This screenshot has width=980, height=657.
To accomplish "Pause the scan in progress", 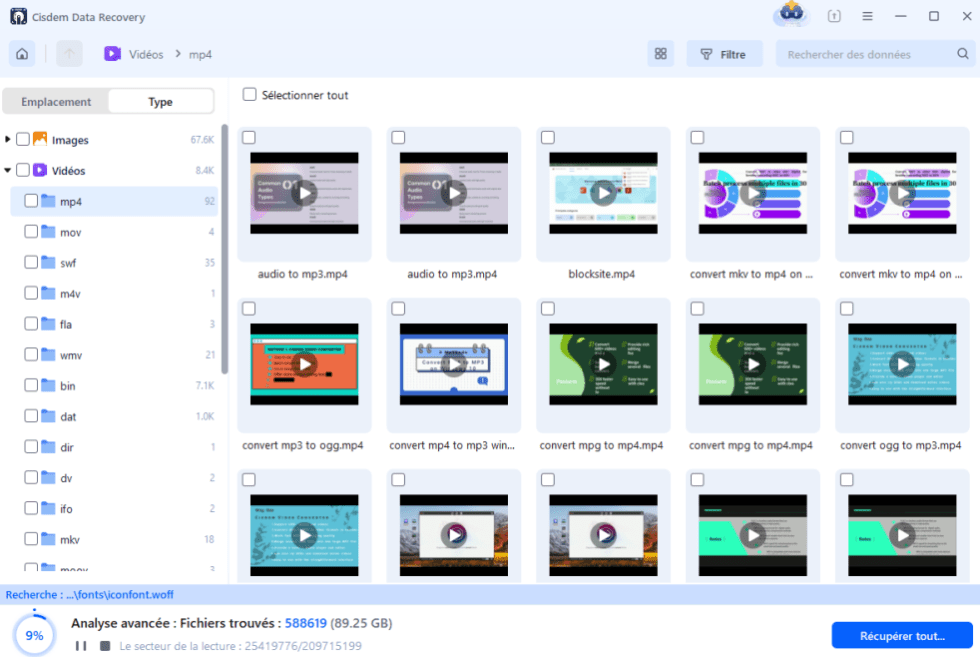I will point(81,646).
